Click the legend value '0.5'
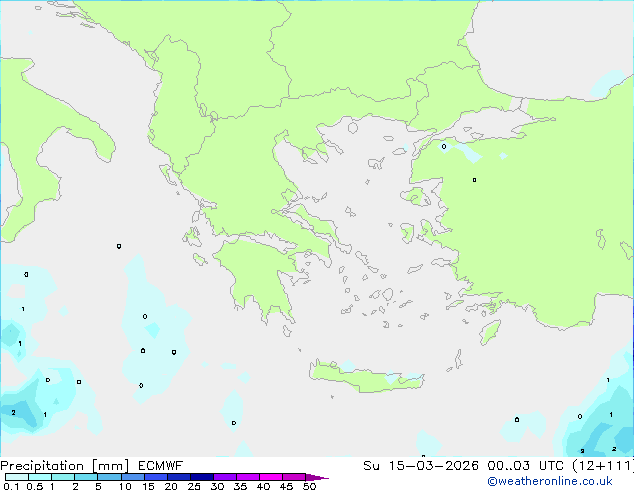The width and height of the screenshot is (634, 490). 35,486
